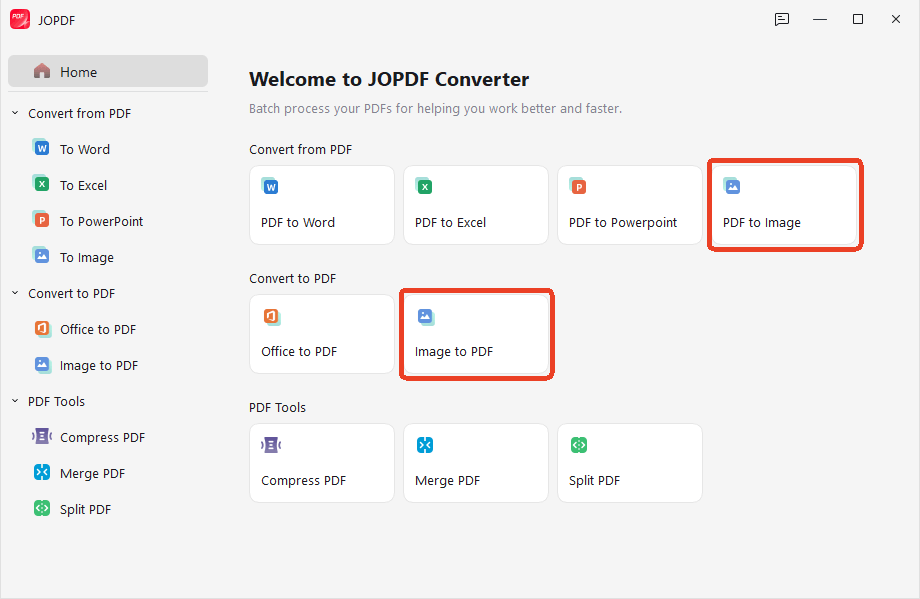This screenshot has width=920, height=599.
Task: Click the Excel icon on PDF to Excel card
Action: (424, 186)
